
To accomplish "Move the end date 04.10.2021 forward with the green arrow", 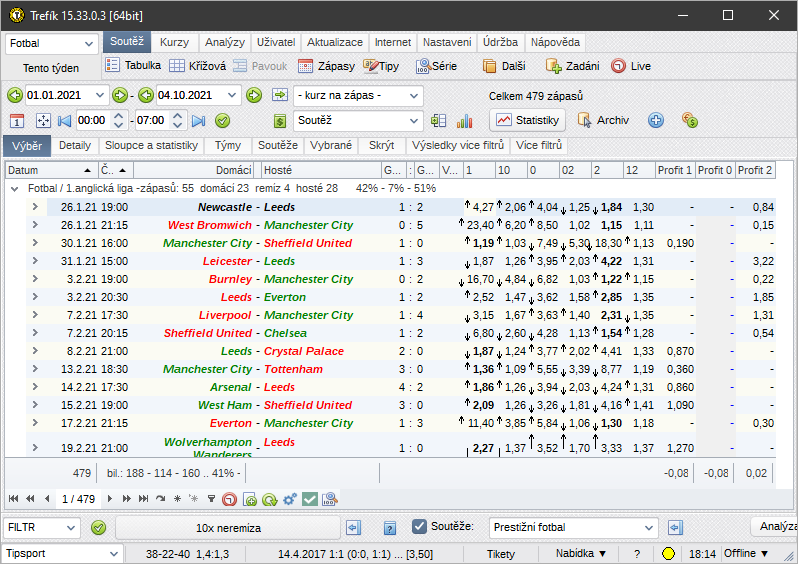I will (254, 95).
